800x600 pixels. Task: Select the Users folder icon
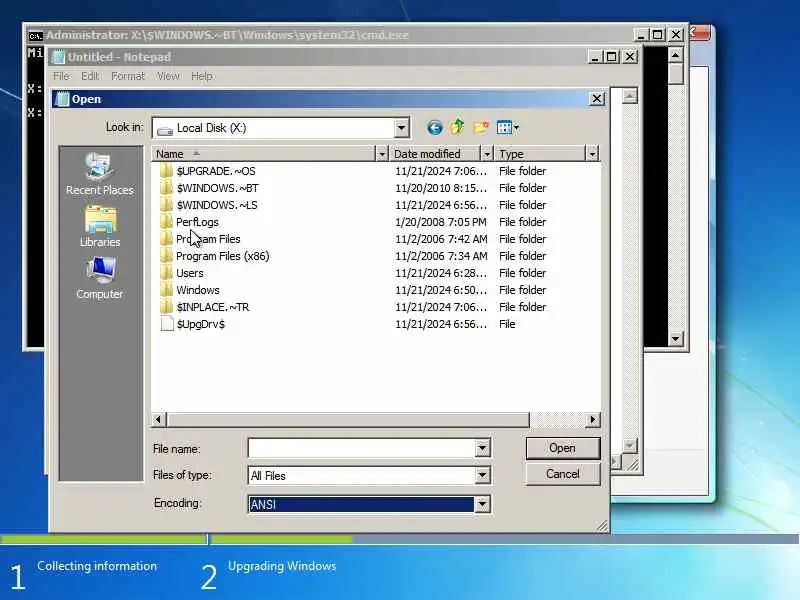(166, 273)
